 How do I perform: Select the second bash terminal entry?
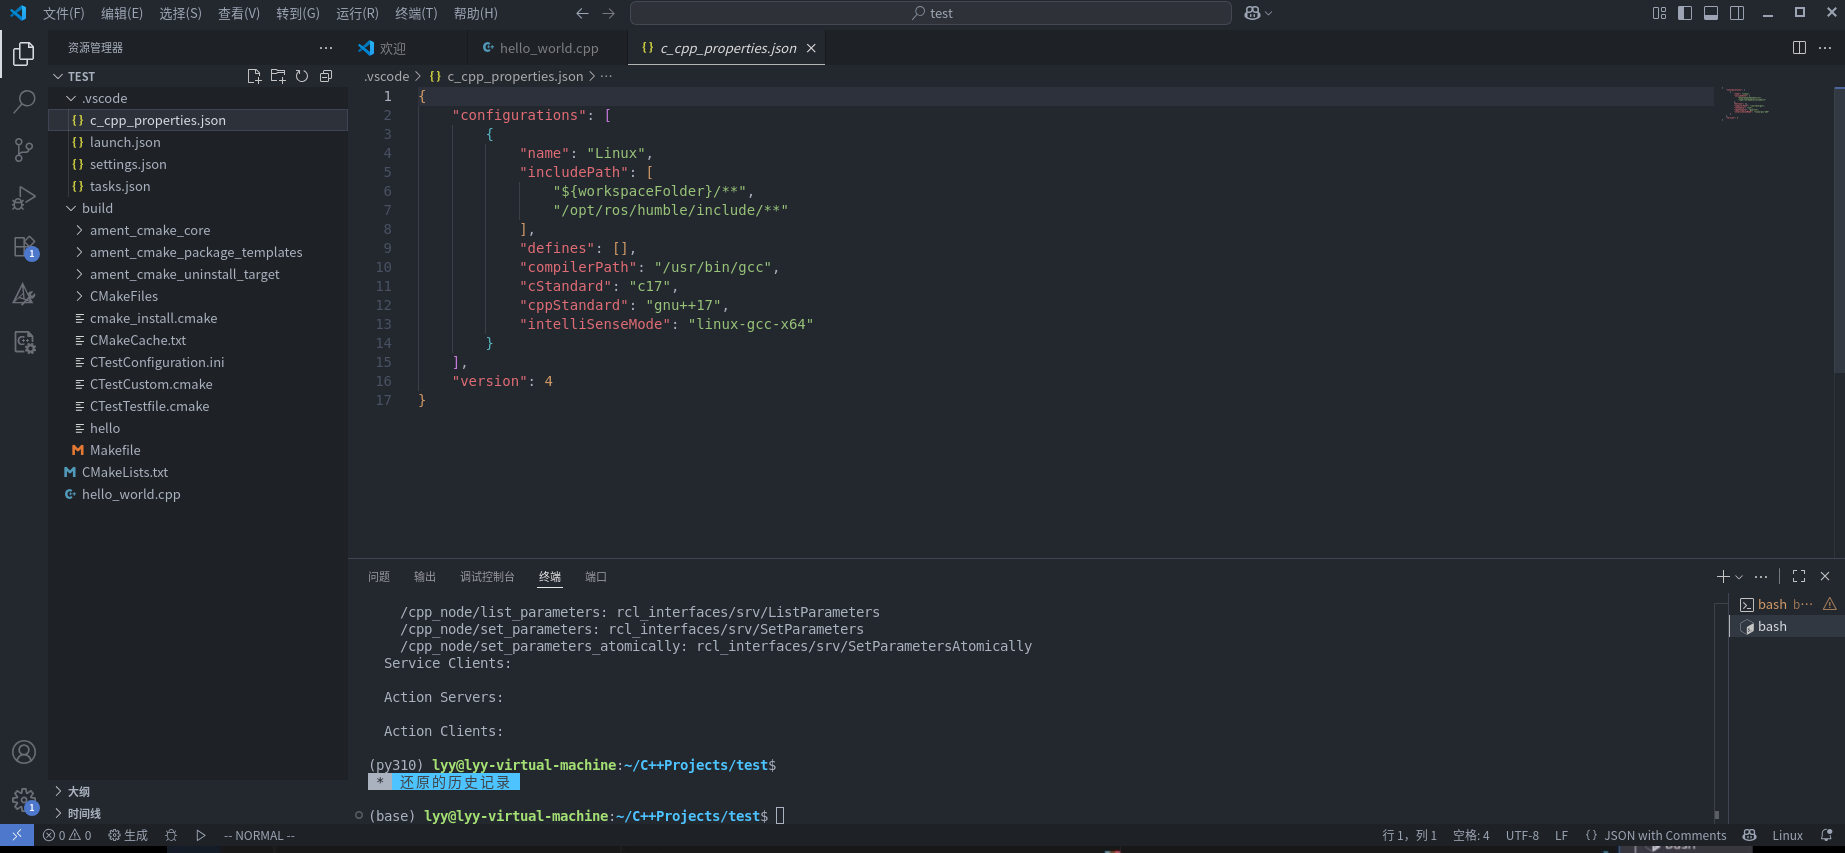coord(1787,626)
